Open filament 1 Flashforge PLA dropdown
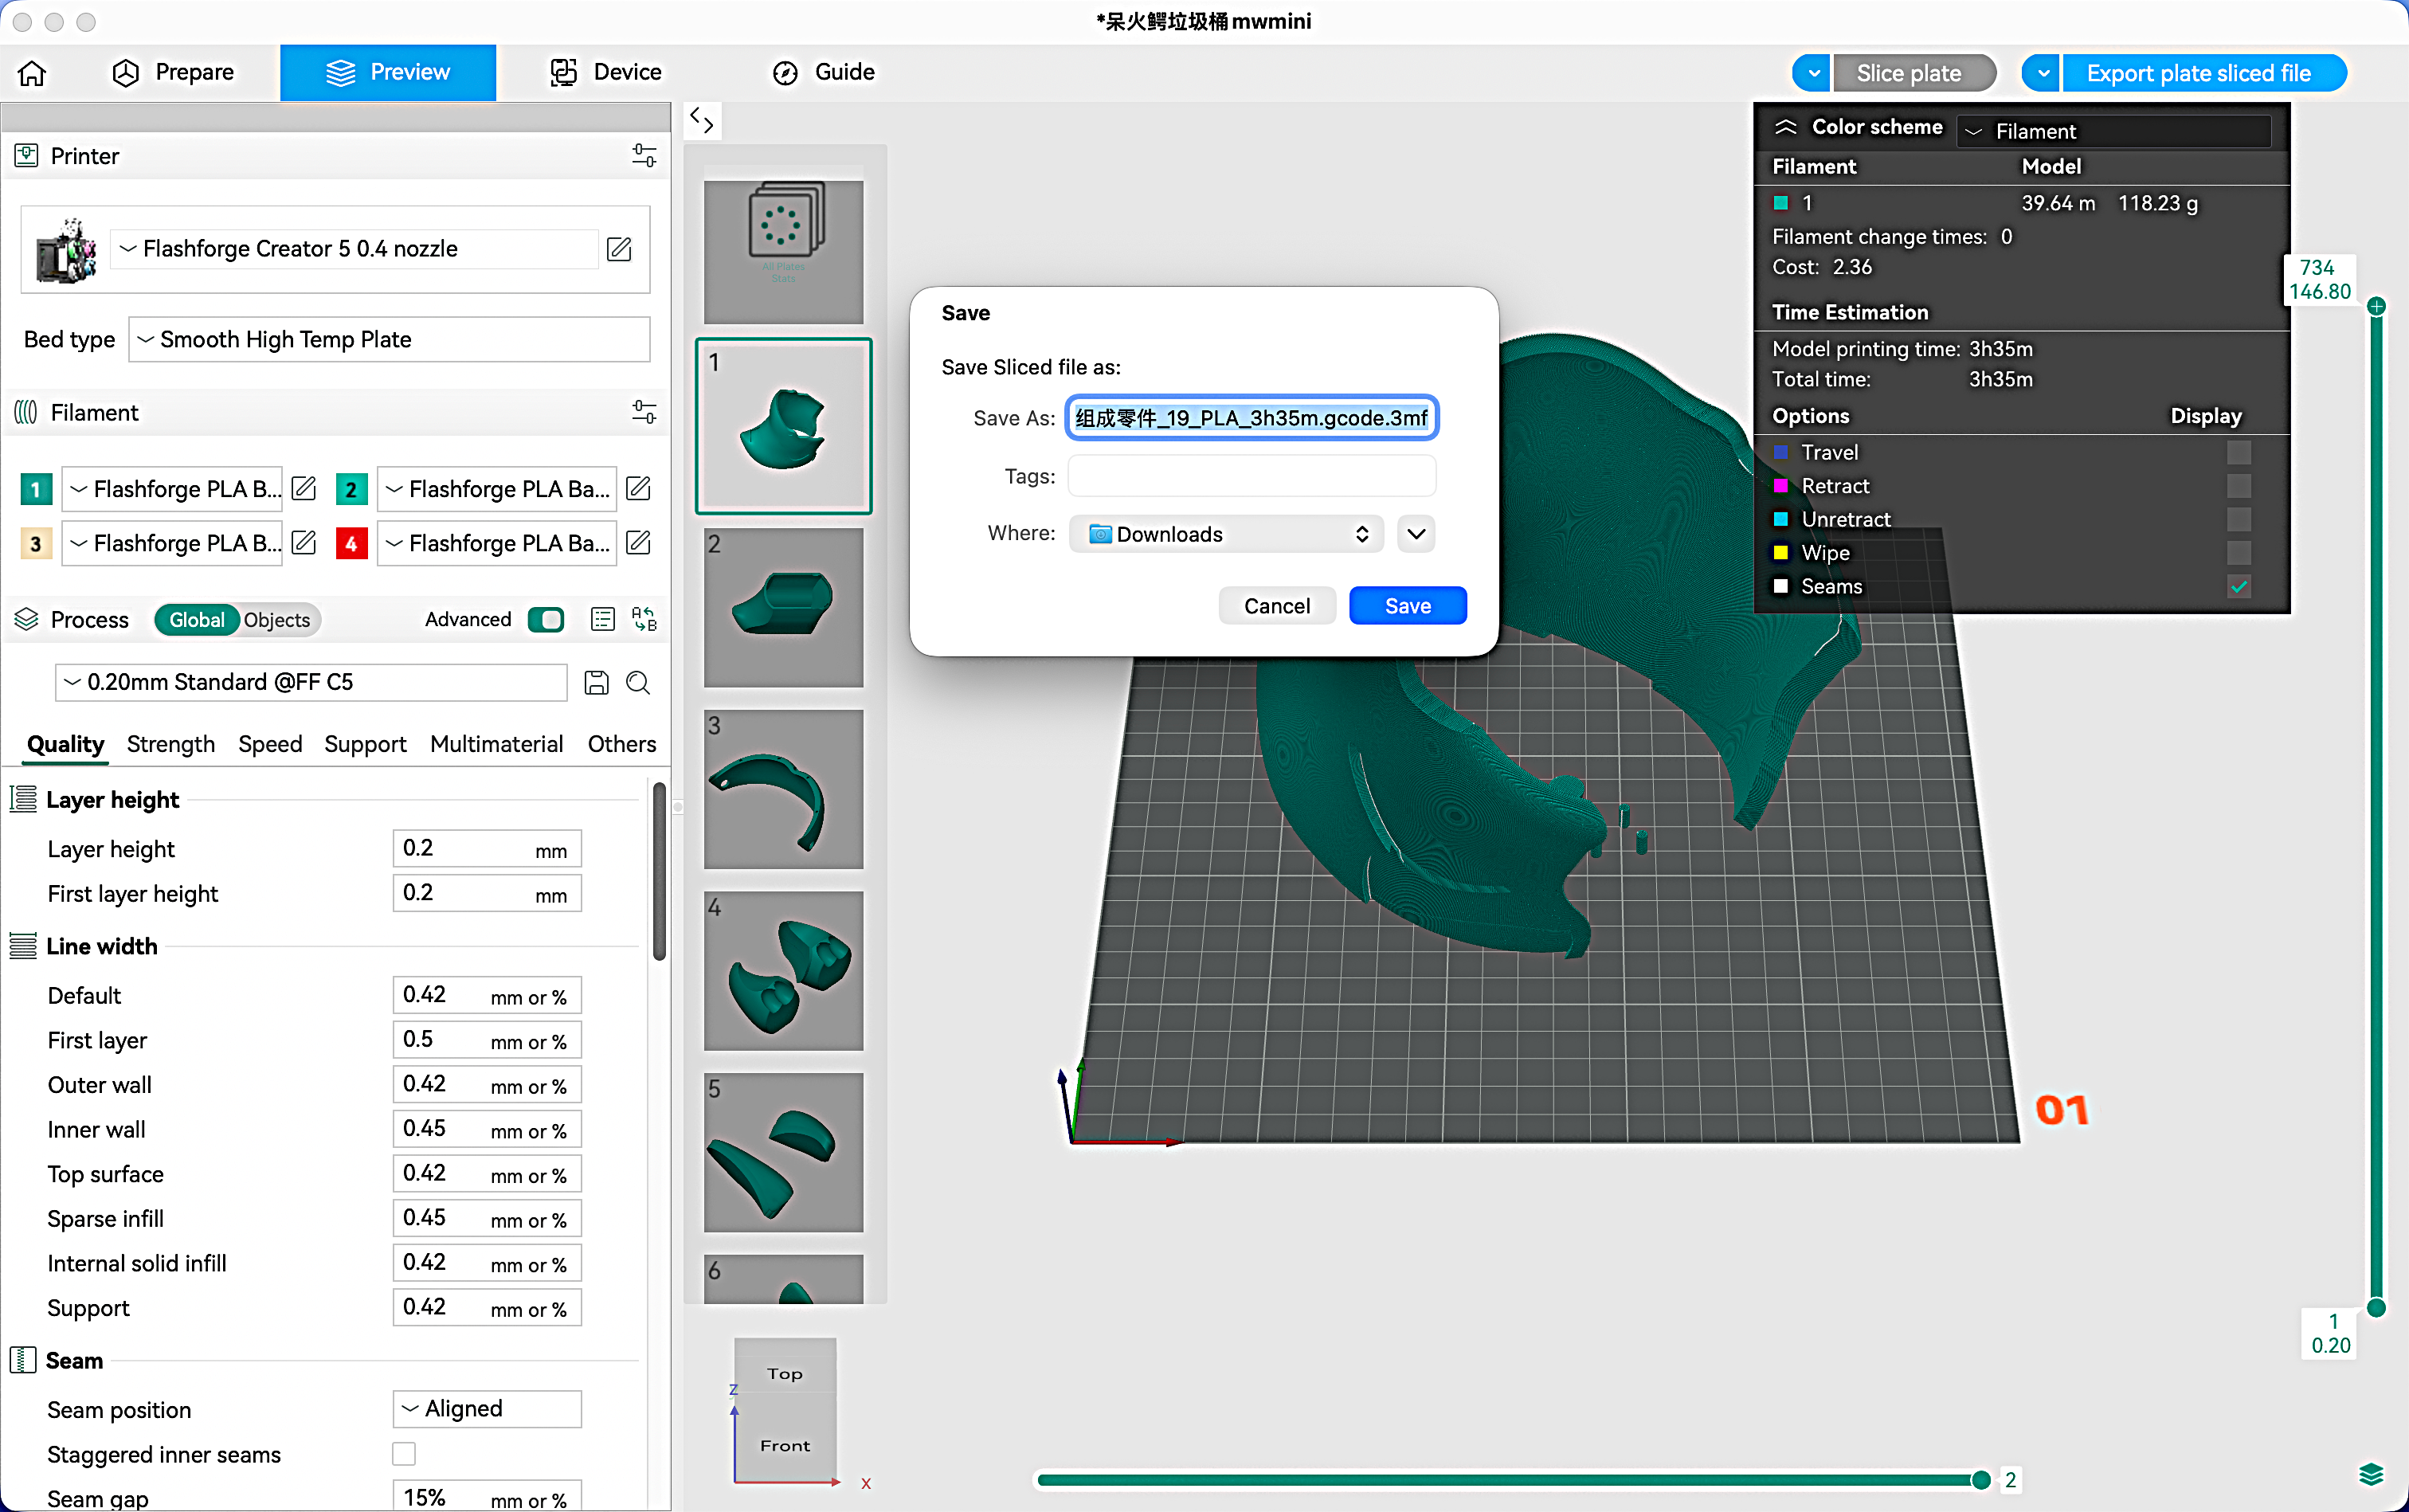The width and height of the screenshot is (2409, 1512). click(x=172, y=489)
